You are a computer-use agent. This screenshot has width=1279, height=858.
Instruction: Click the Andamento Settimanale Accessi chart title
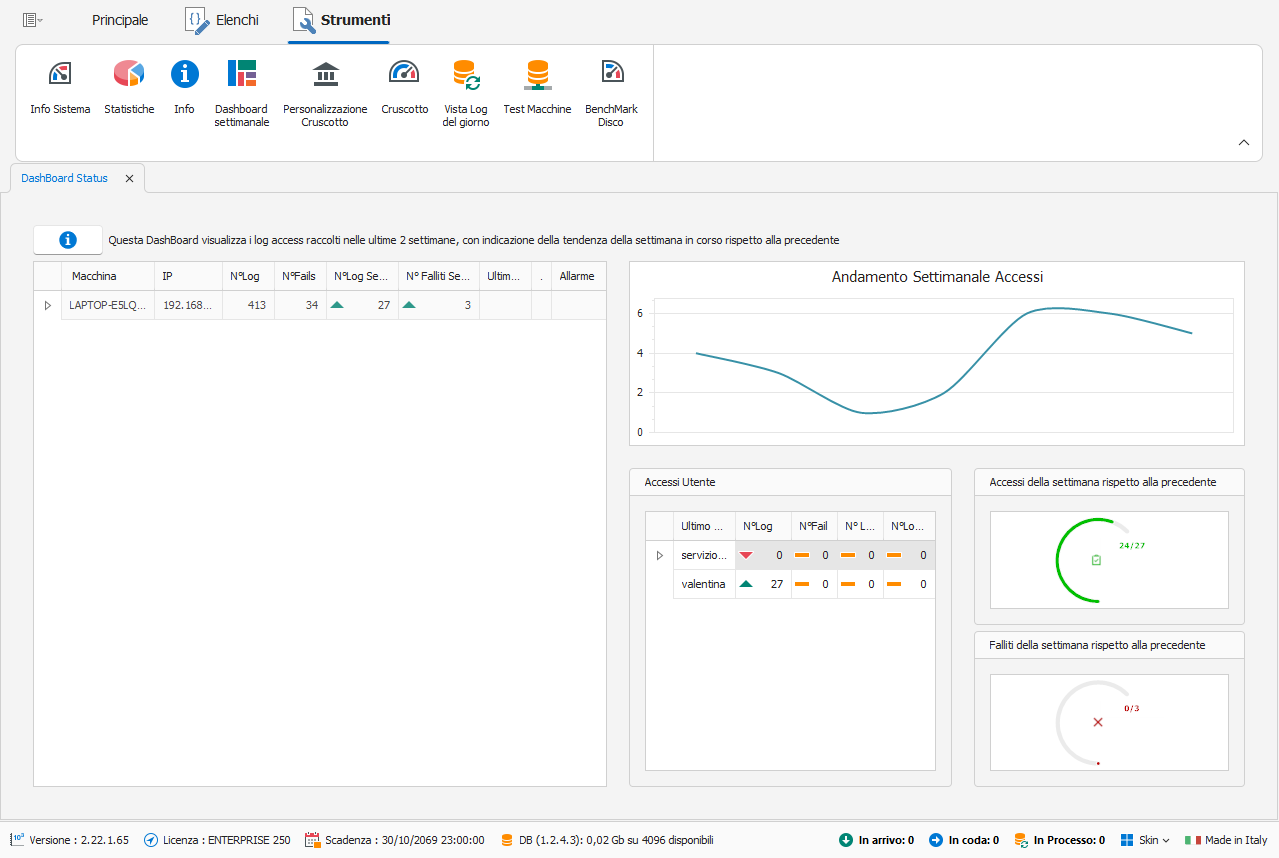tap(937, 277)
